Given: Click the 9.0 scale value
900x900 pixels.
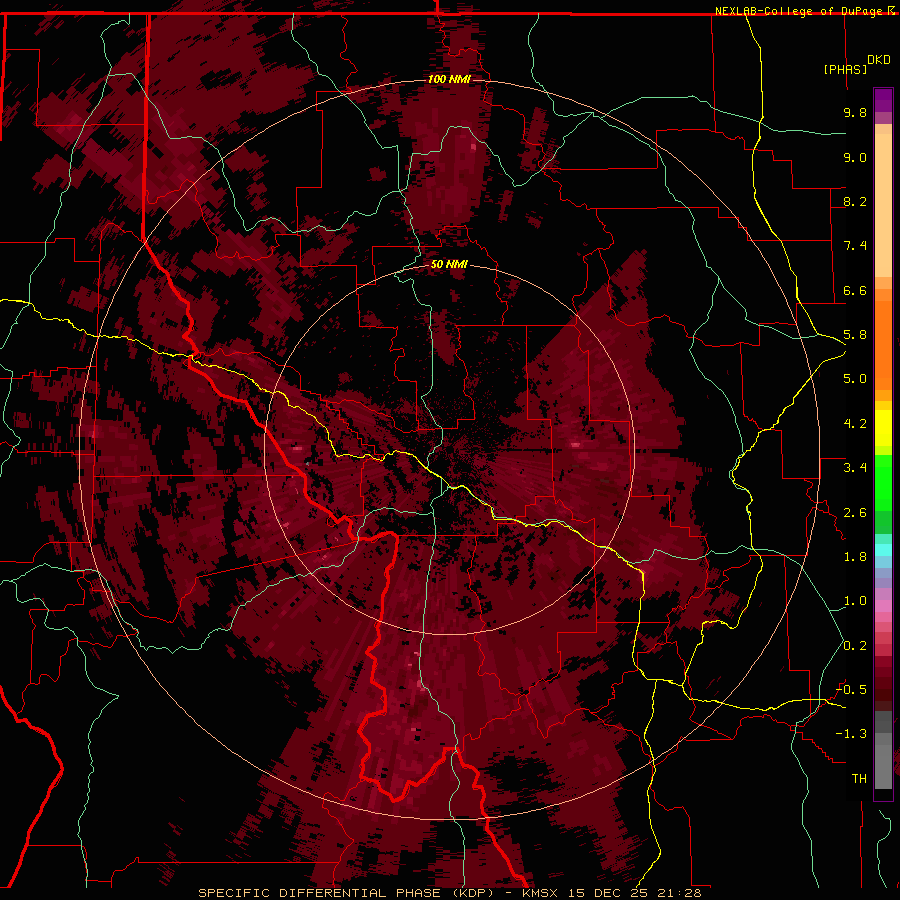Looking at the screenshot, I should (x=855, y=157).
